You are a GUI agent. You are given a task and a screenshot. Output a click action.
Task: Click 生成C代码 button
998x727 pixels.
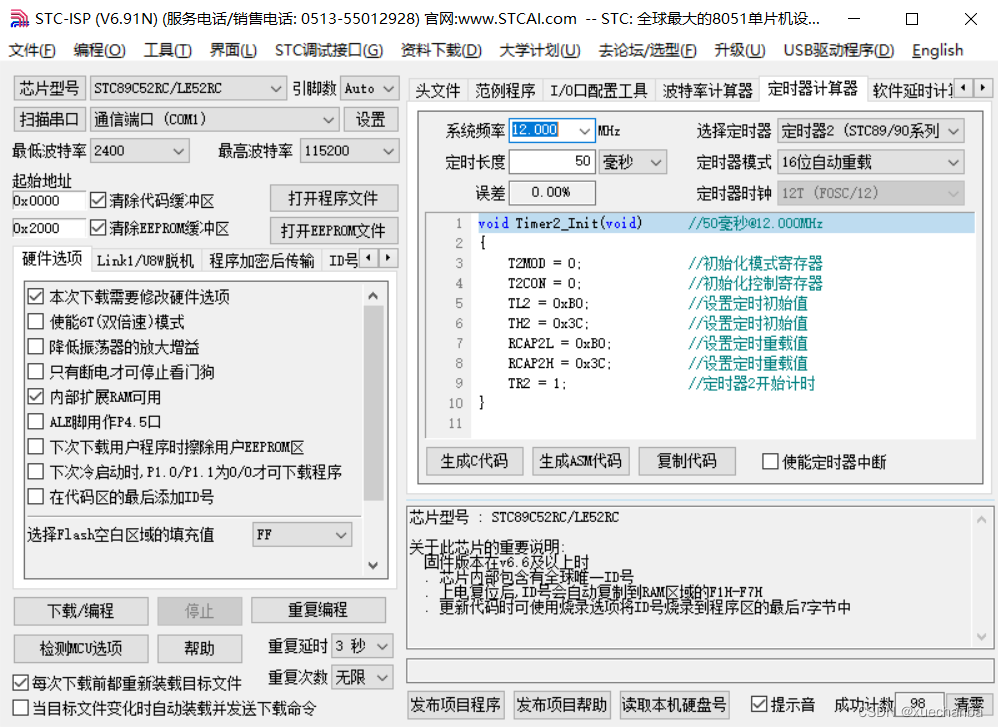coord(474,461)
